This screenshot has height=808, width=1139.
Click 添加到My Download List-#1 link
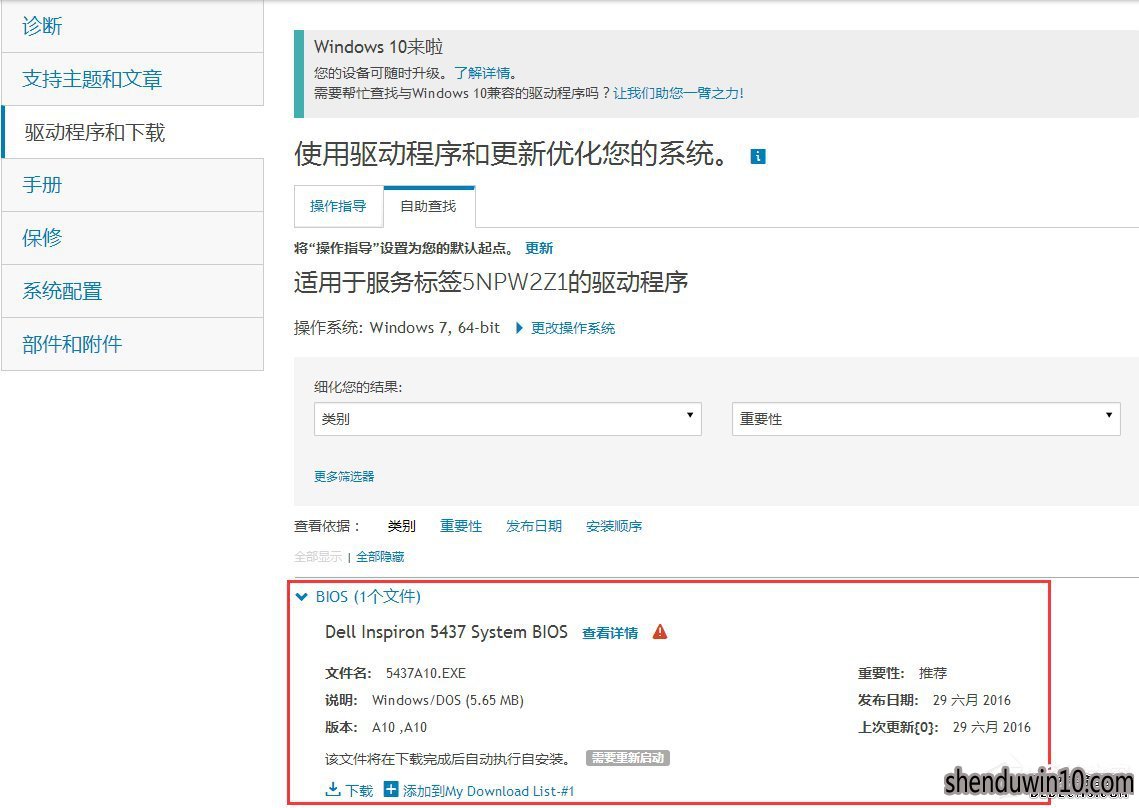pos(489,791)
